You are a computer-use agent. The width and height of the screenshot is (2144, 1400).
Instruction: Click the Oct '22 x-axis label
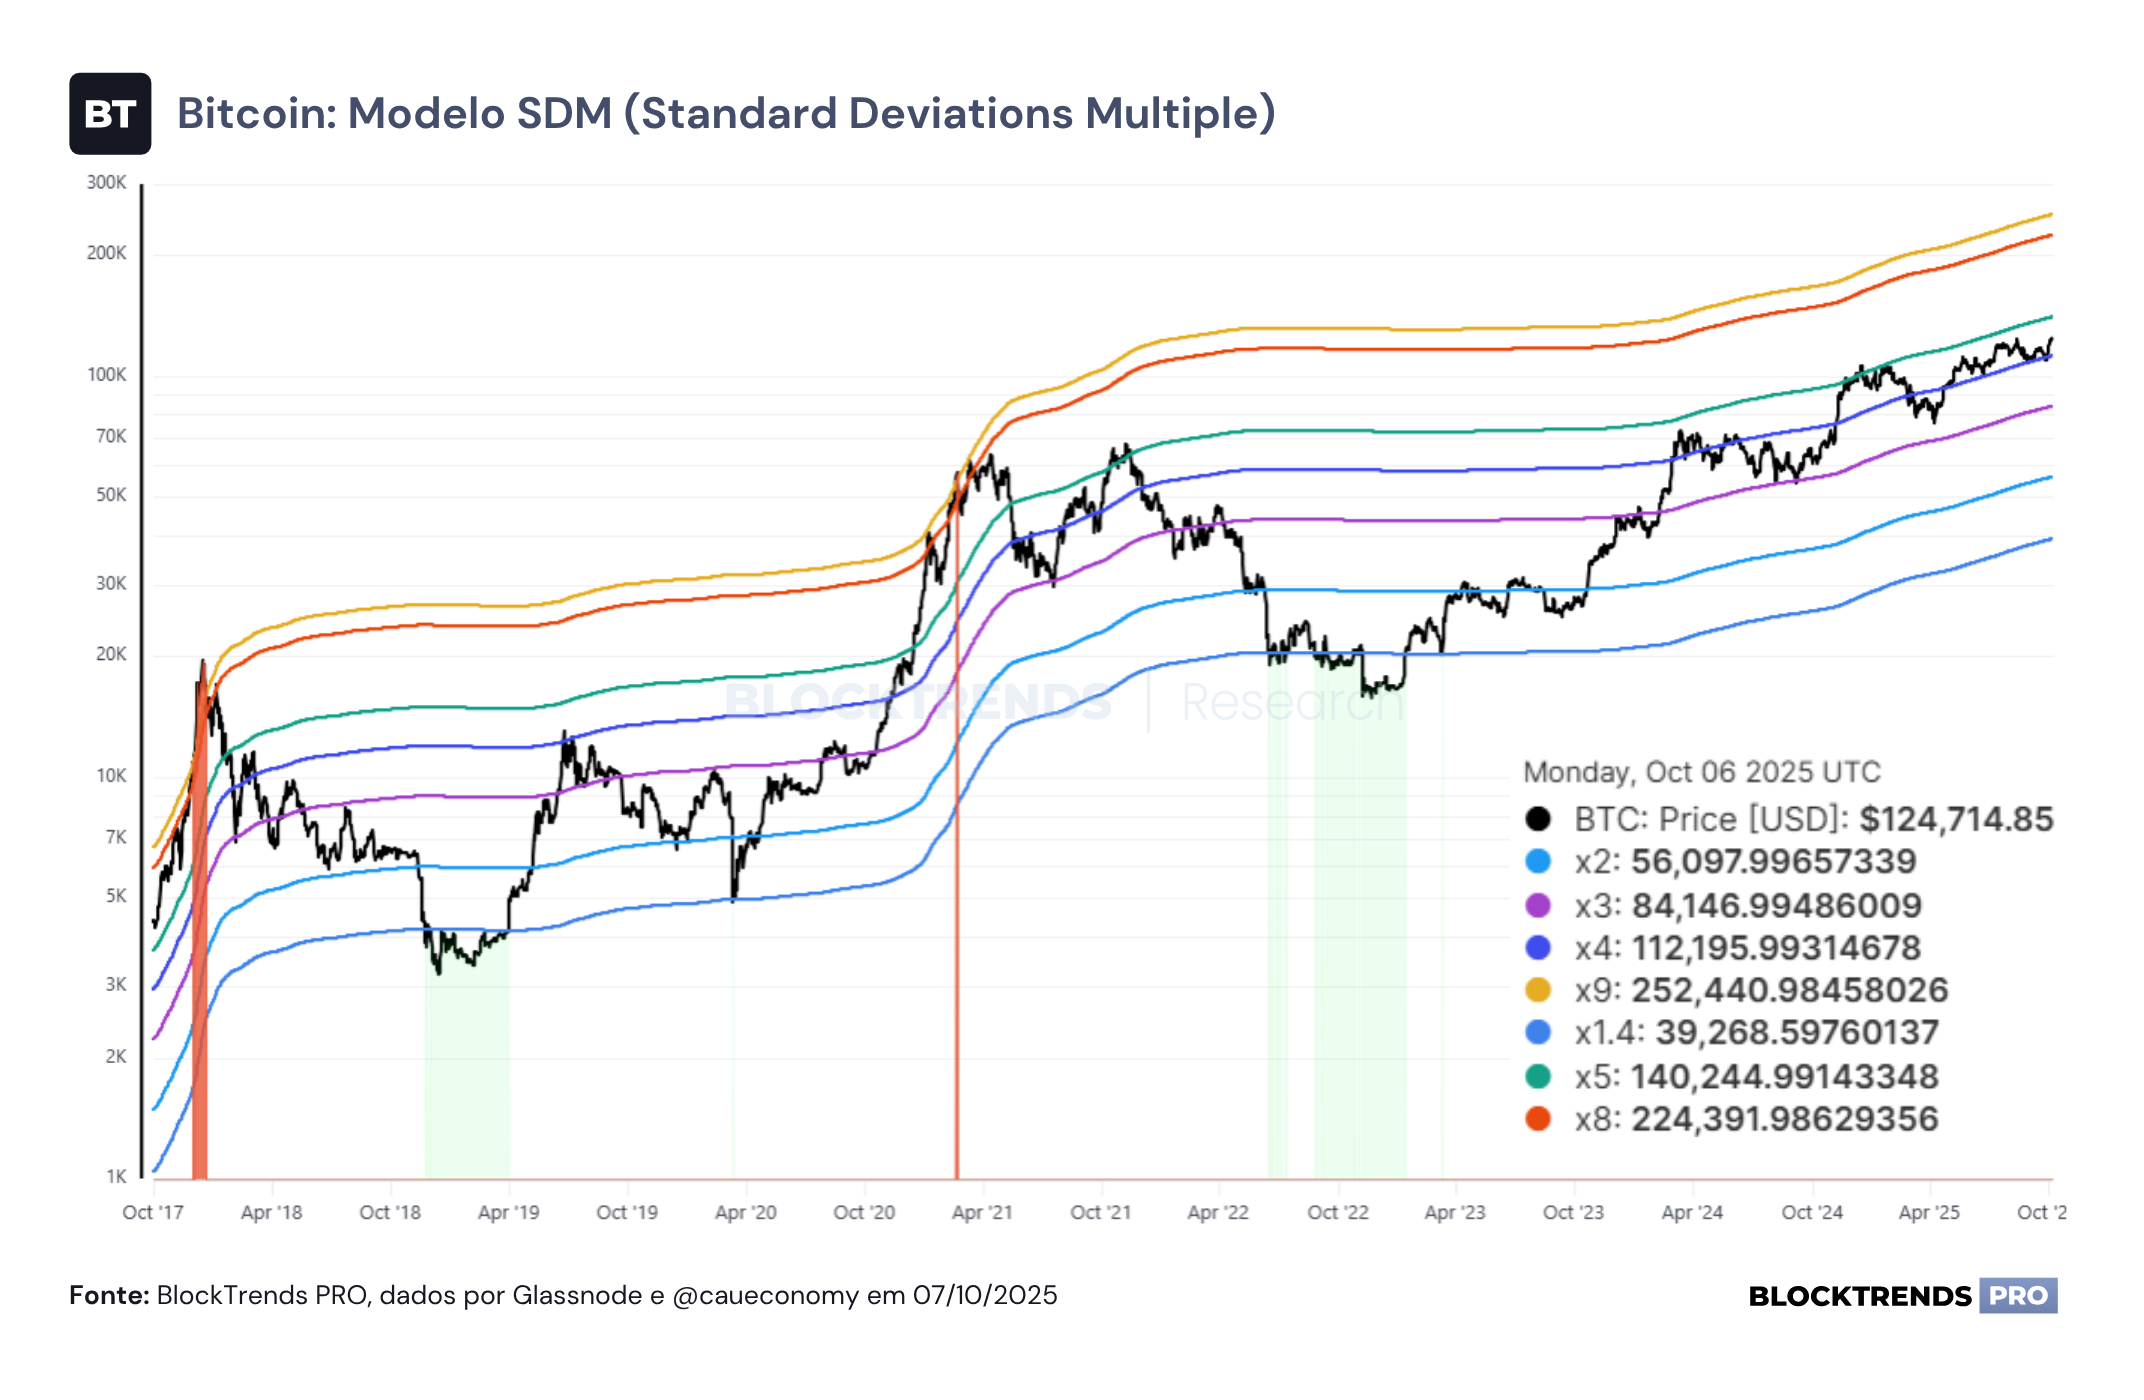pos(1338,1212)
